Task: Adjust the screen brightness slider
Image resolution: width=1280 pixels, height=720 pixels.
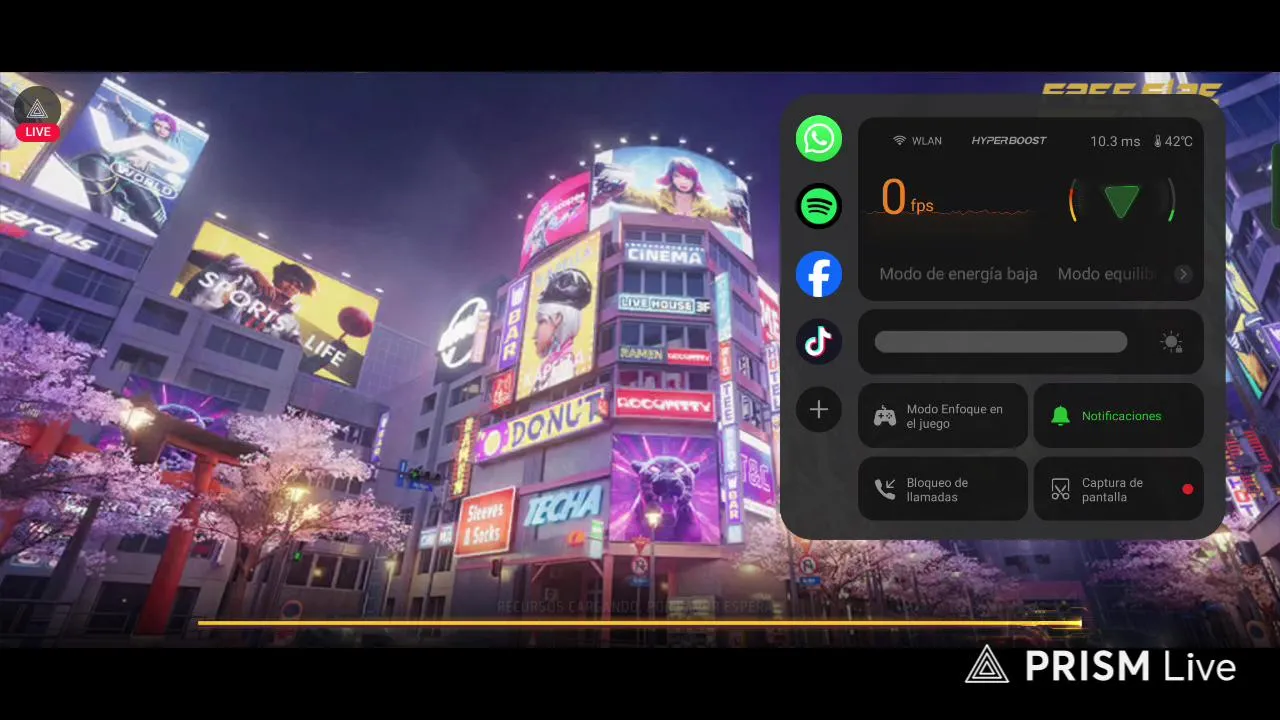Action: (x=1001, y=342)
